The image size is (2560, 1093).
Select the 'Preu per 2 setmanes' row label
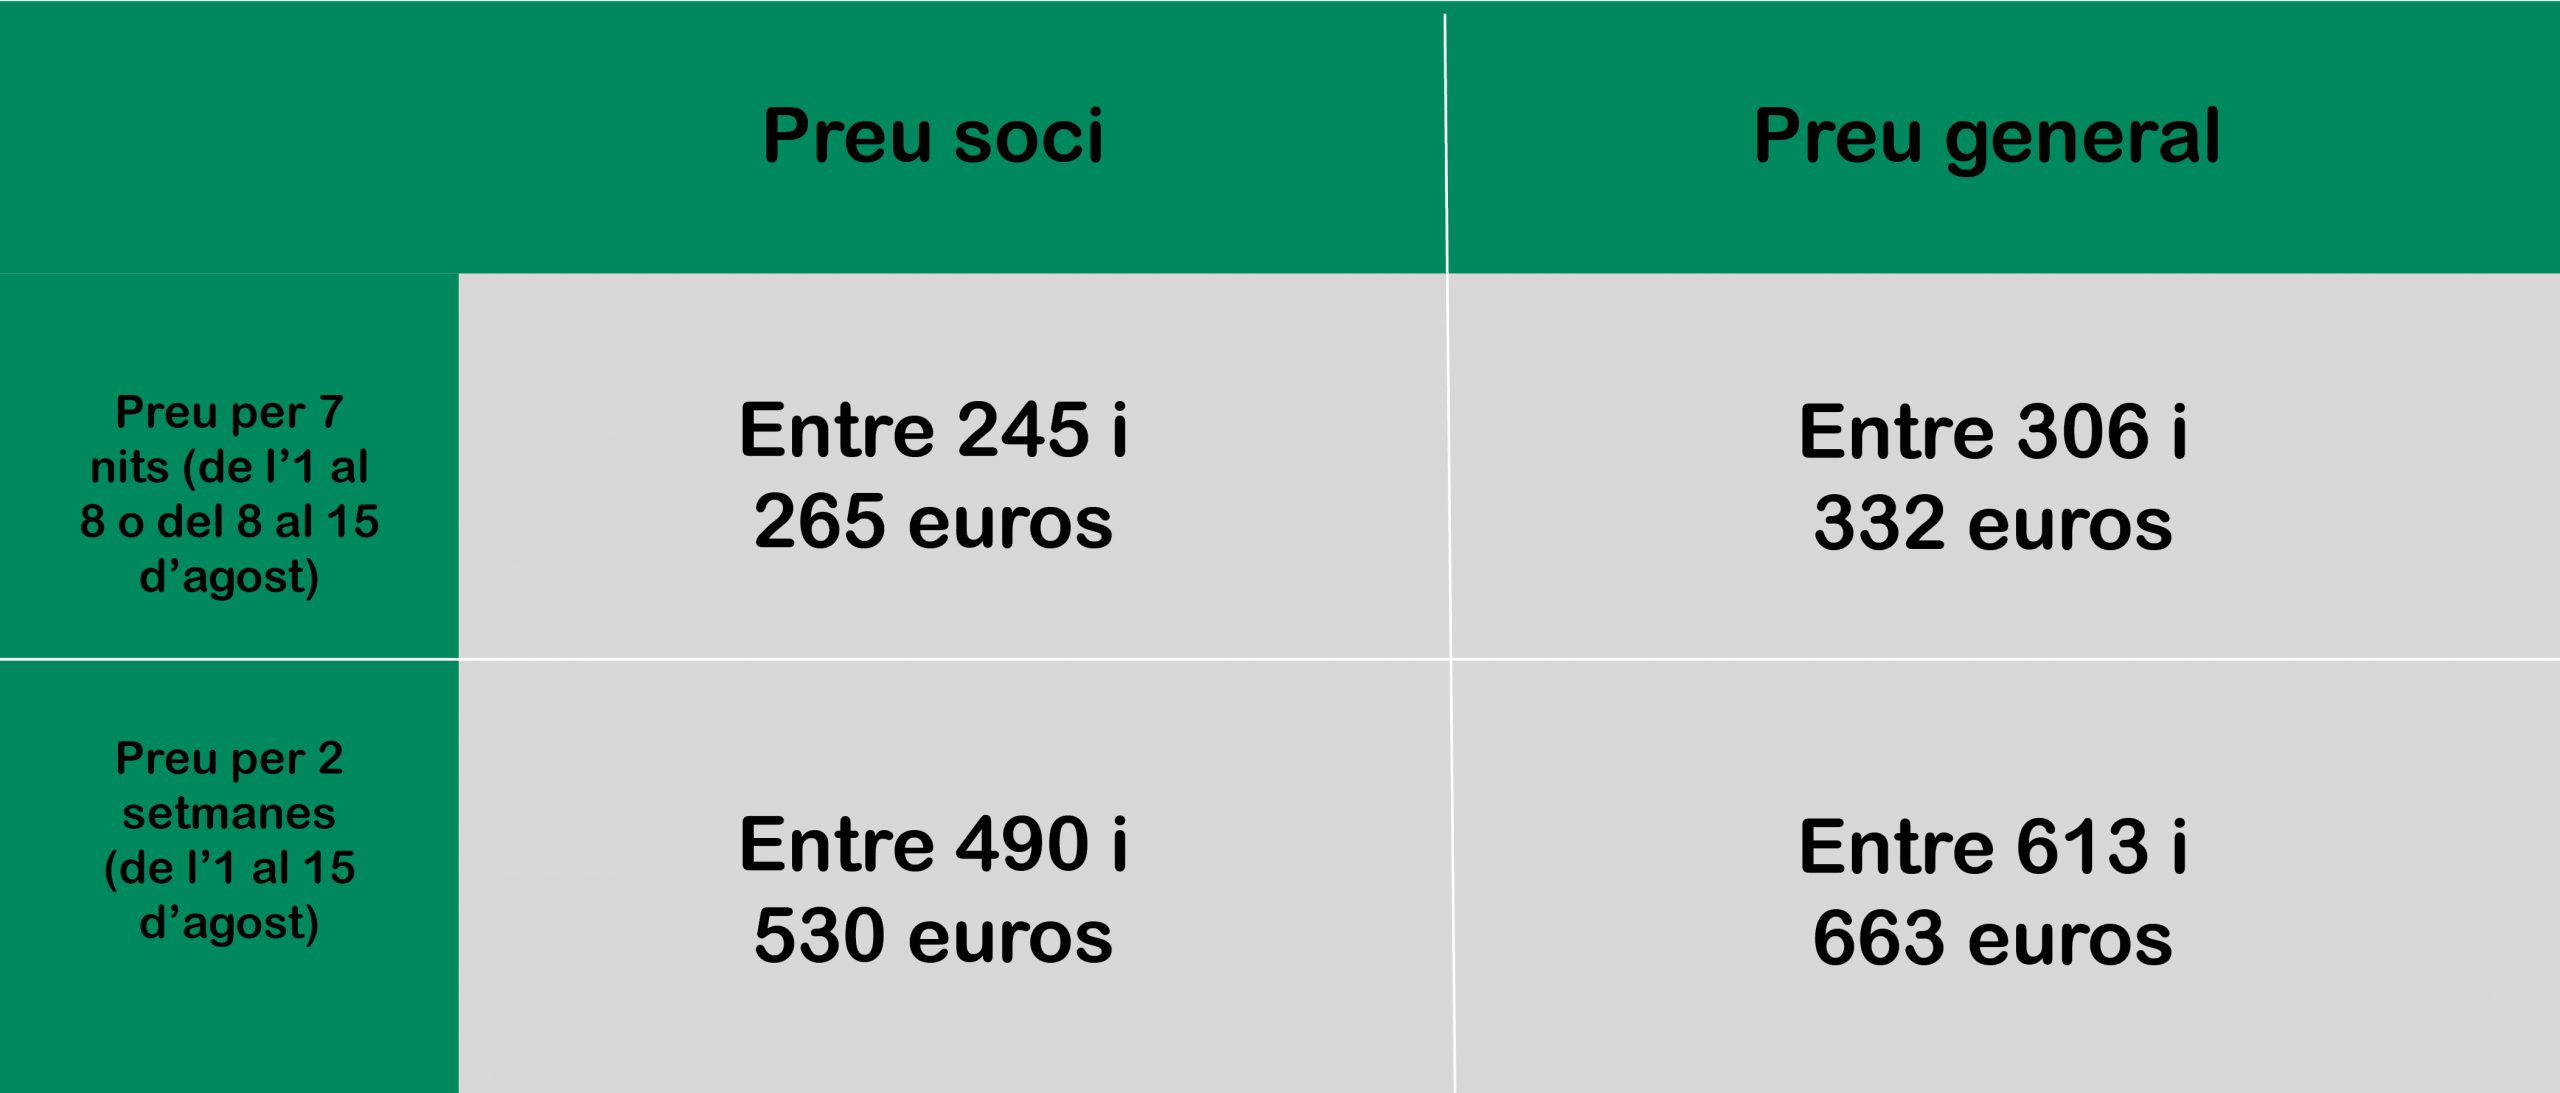(229, 841)
